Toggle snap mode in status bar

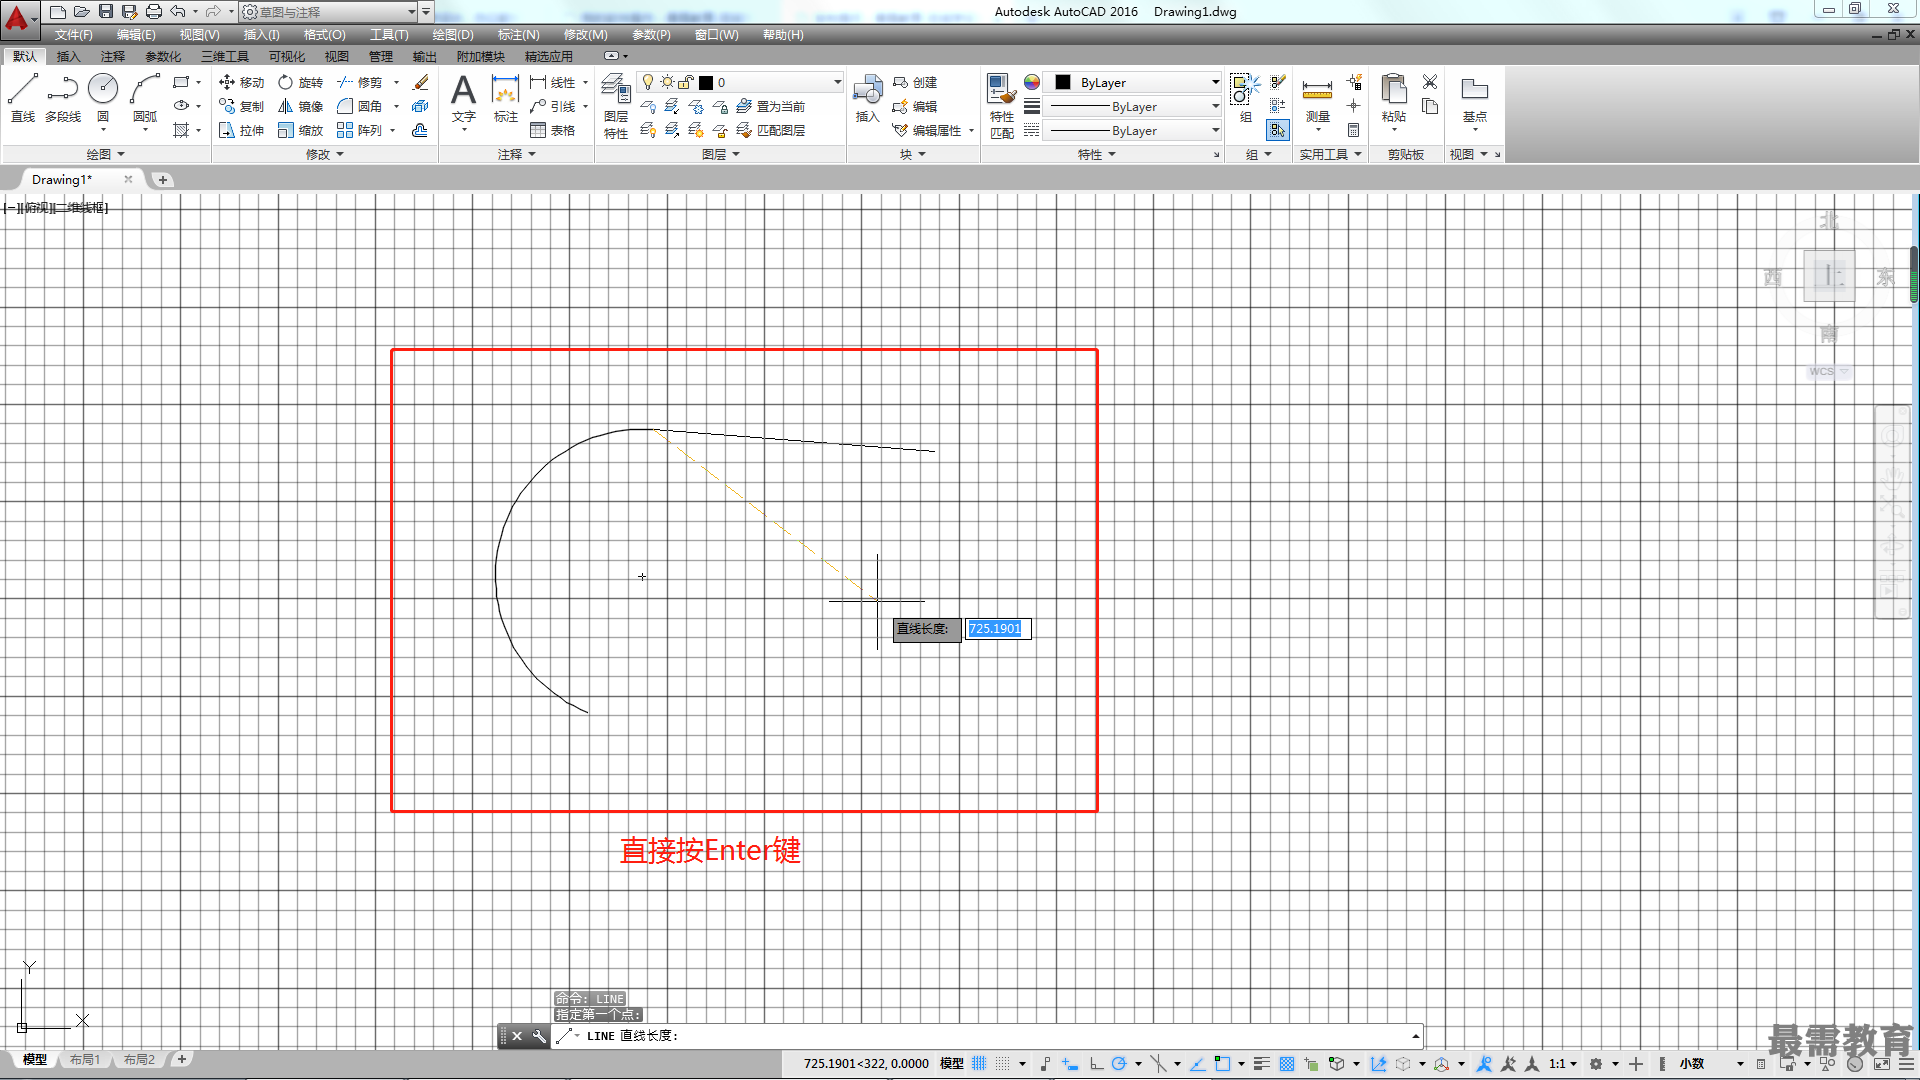[x=1002, y=1063]
